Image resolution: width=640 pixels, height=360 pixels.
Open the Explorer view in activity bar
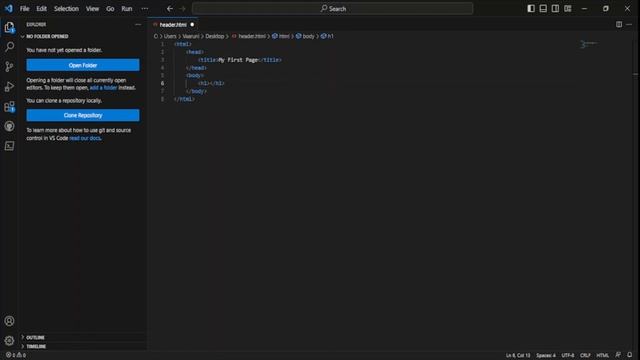coord(9,27)
